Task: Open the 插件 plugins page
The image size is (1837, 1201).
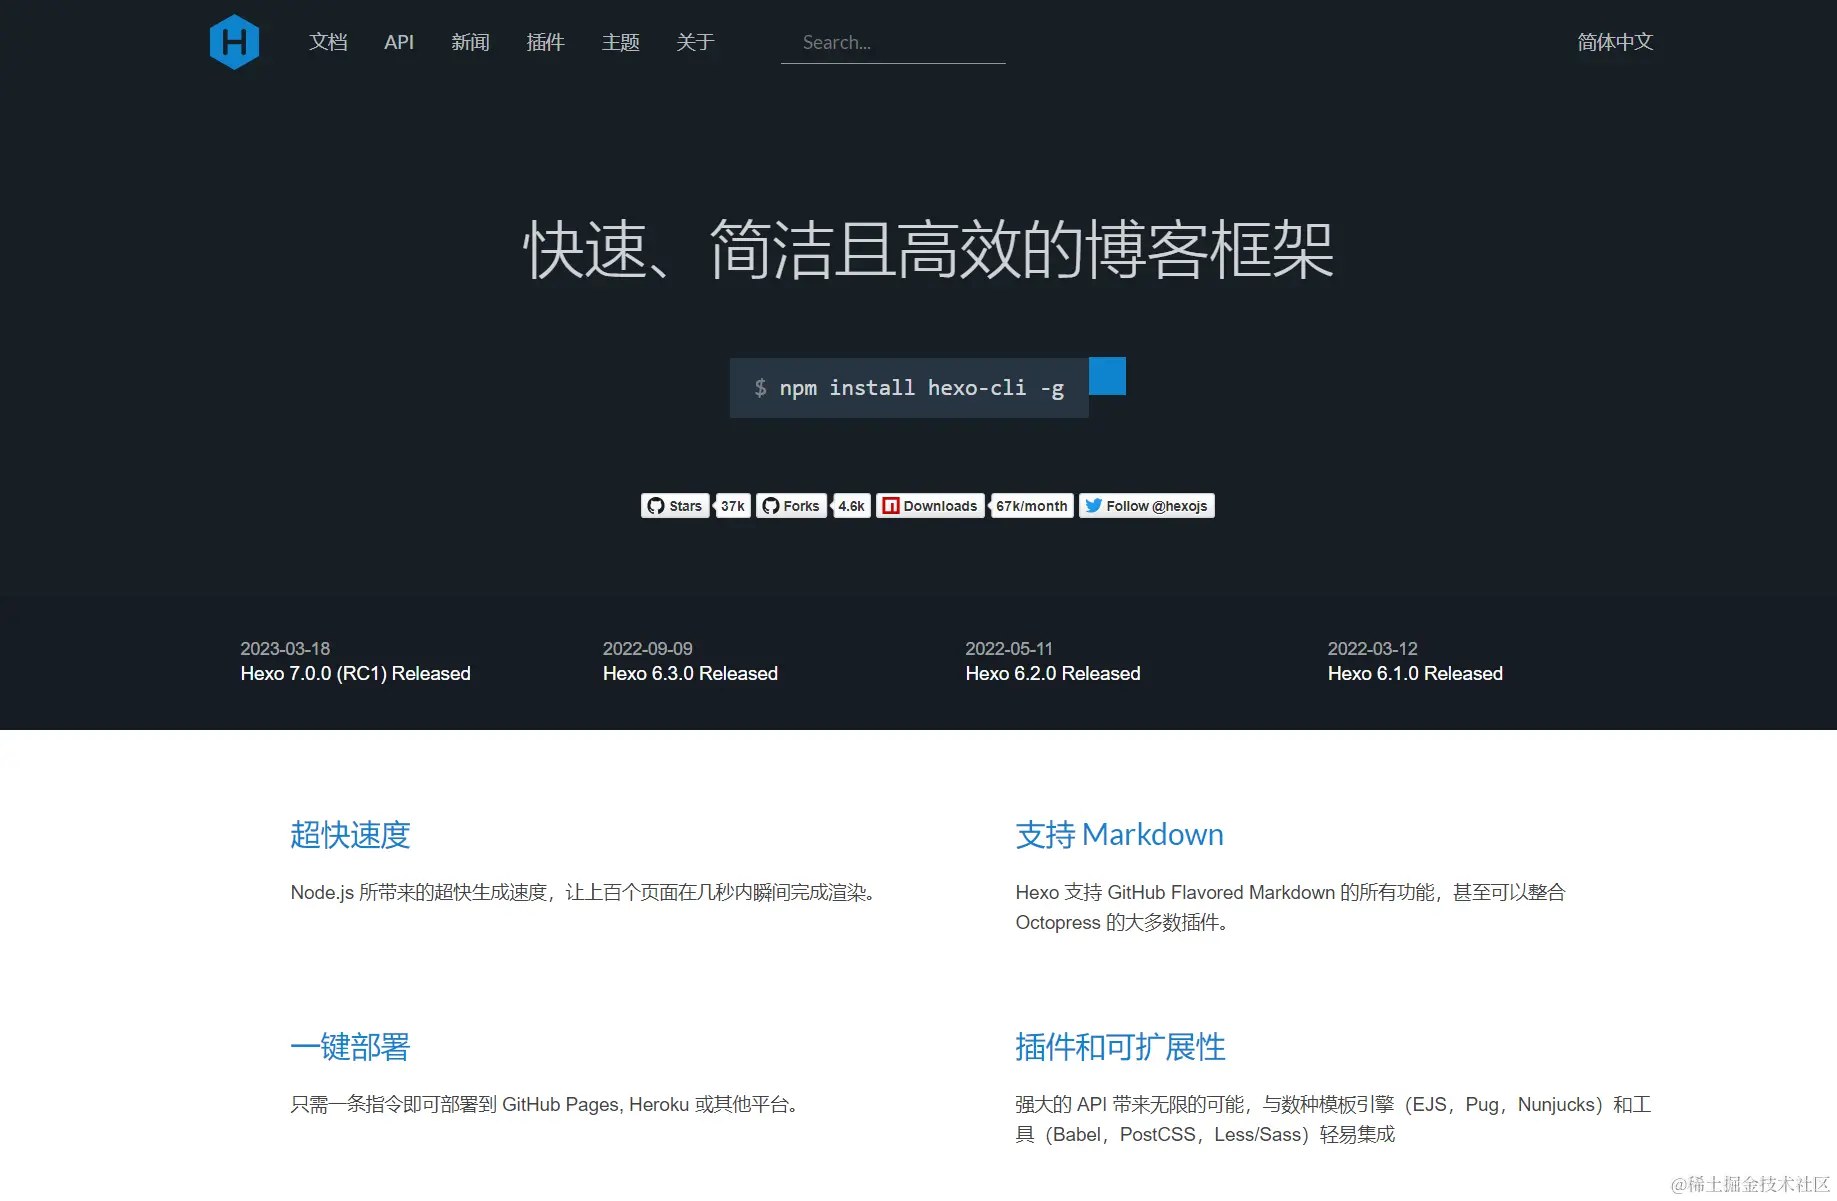Action: coord(546,42)
